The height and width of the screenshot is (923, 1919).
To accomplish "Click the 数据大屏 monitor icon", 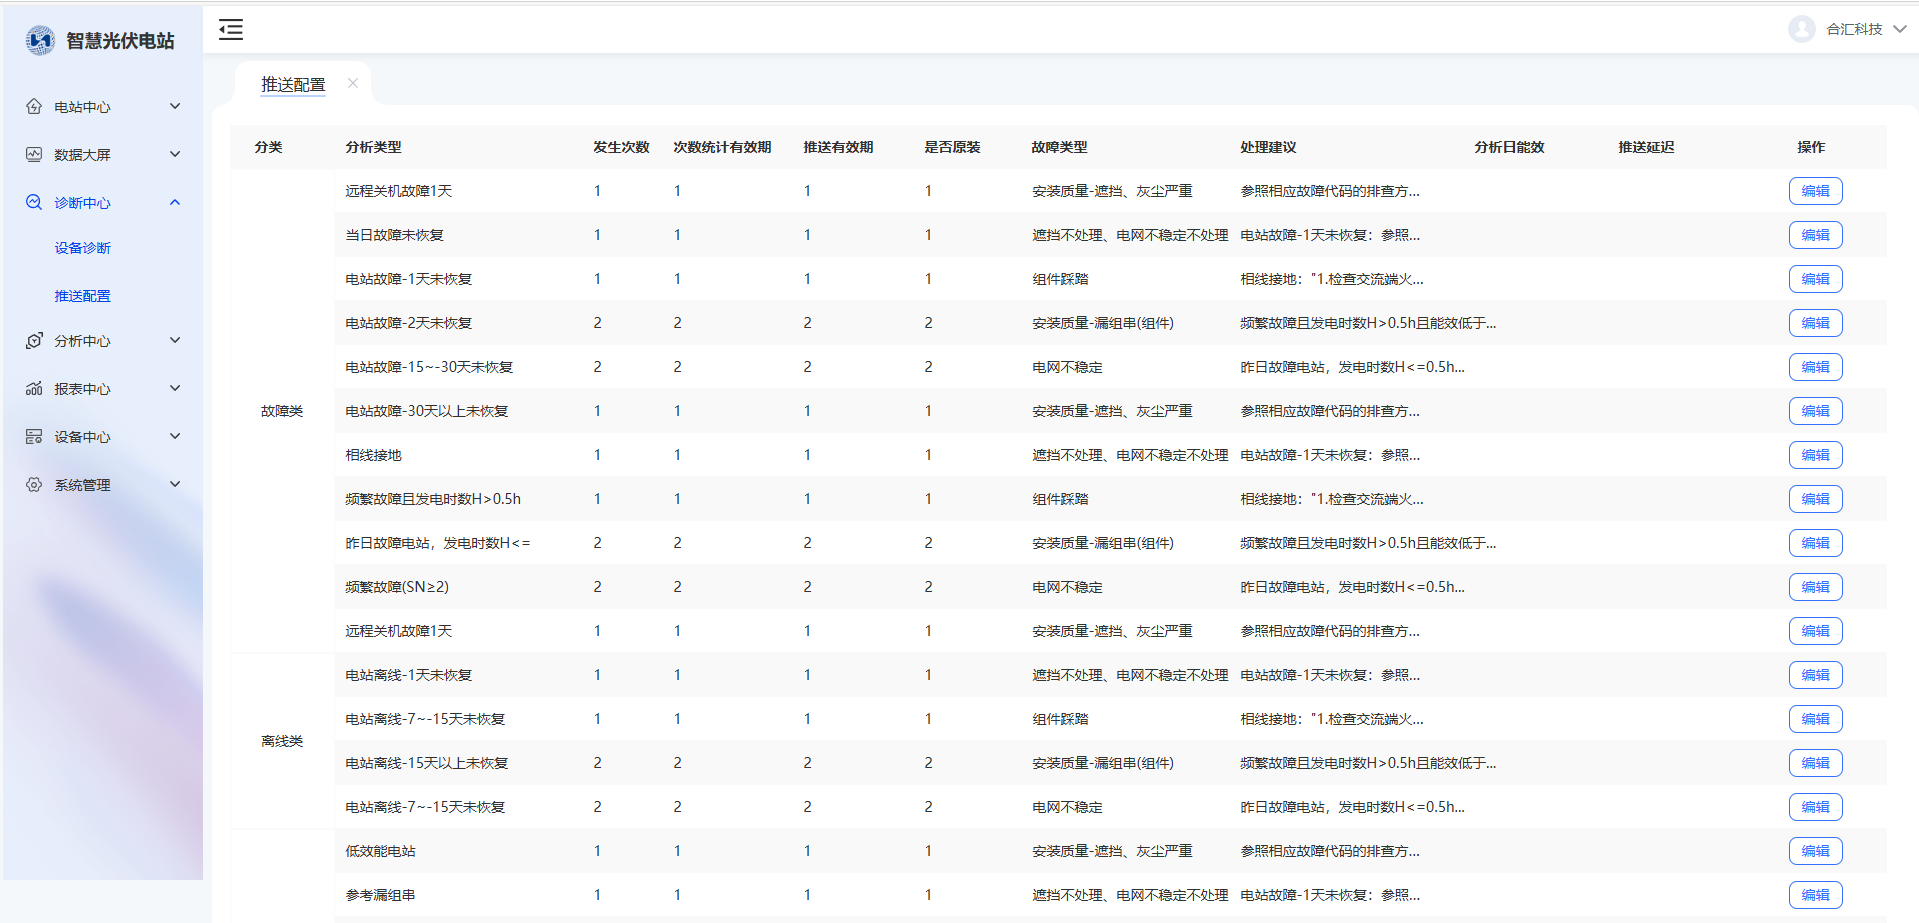I will coord(34,155).
